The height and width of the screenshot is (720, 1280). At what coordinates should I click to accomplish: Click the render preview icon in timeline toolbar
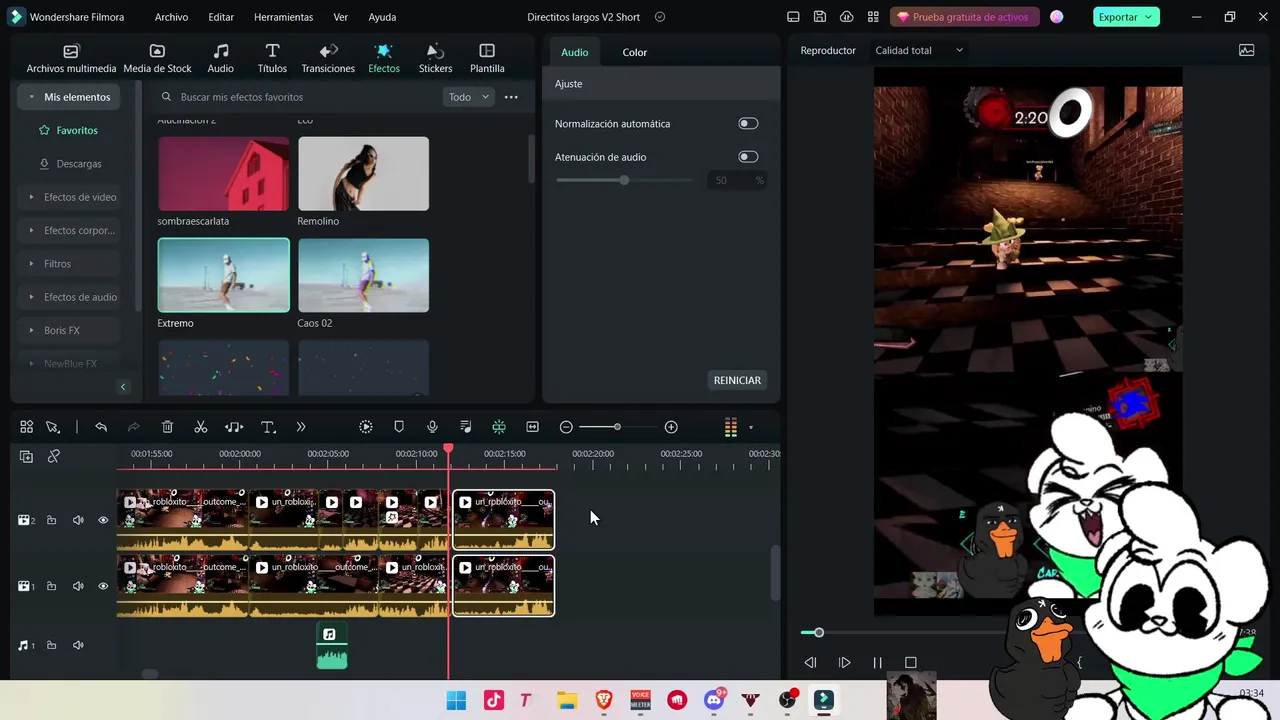[x=366, y=427]
